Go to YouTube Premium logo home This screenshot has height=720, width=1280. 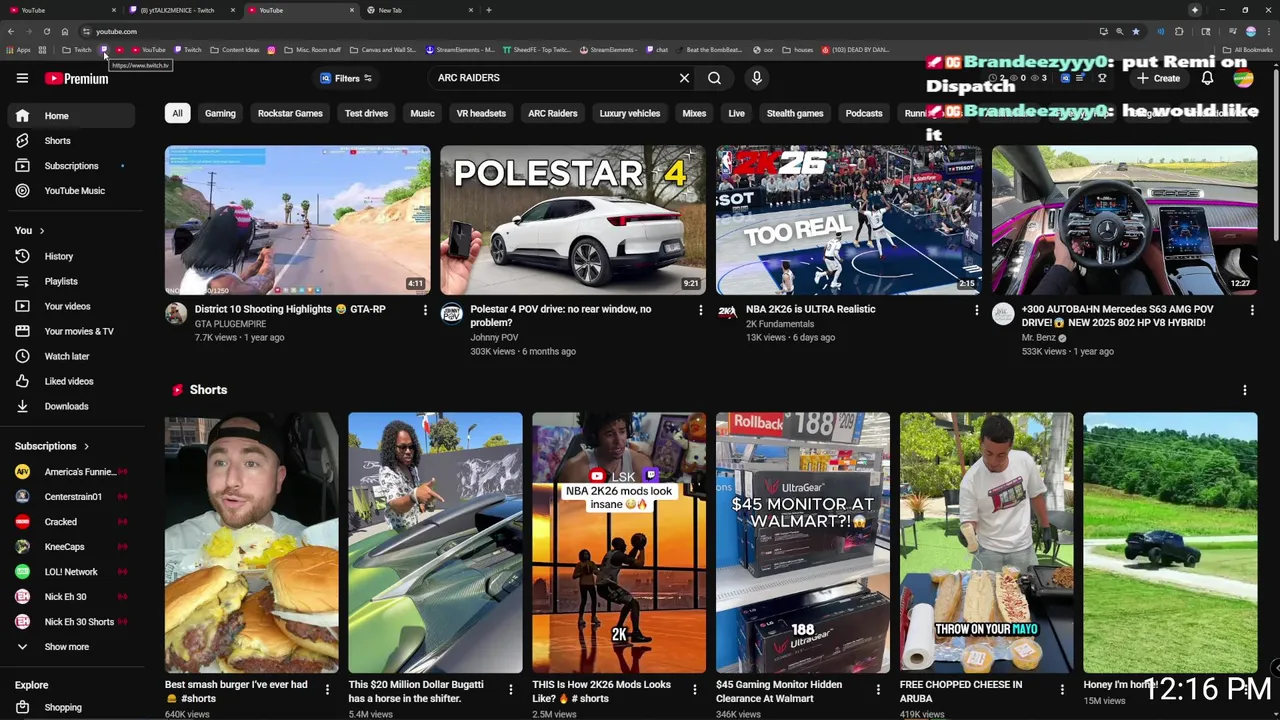pos(77,79)
